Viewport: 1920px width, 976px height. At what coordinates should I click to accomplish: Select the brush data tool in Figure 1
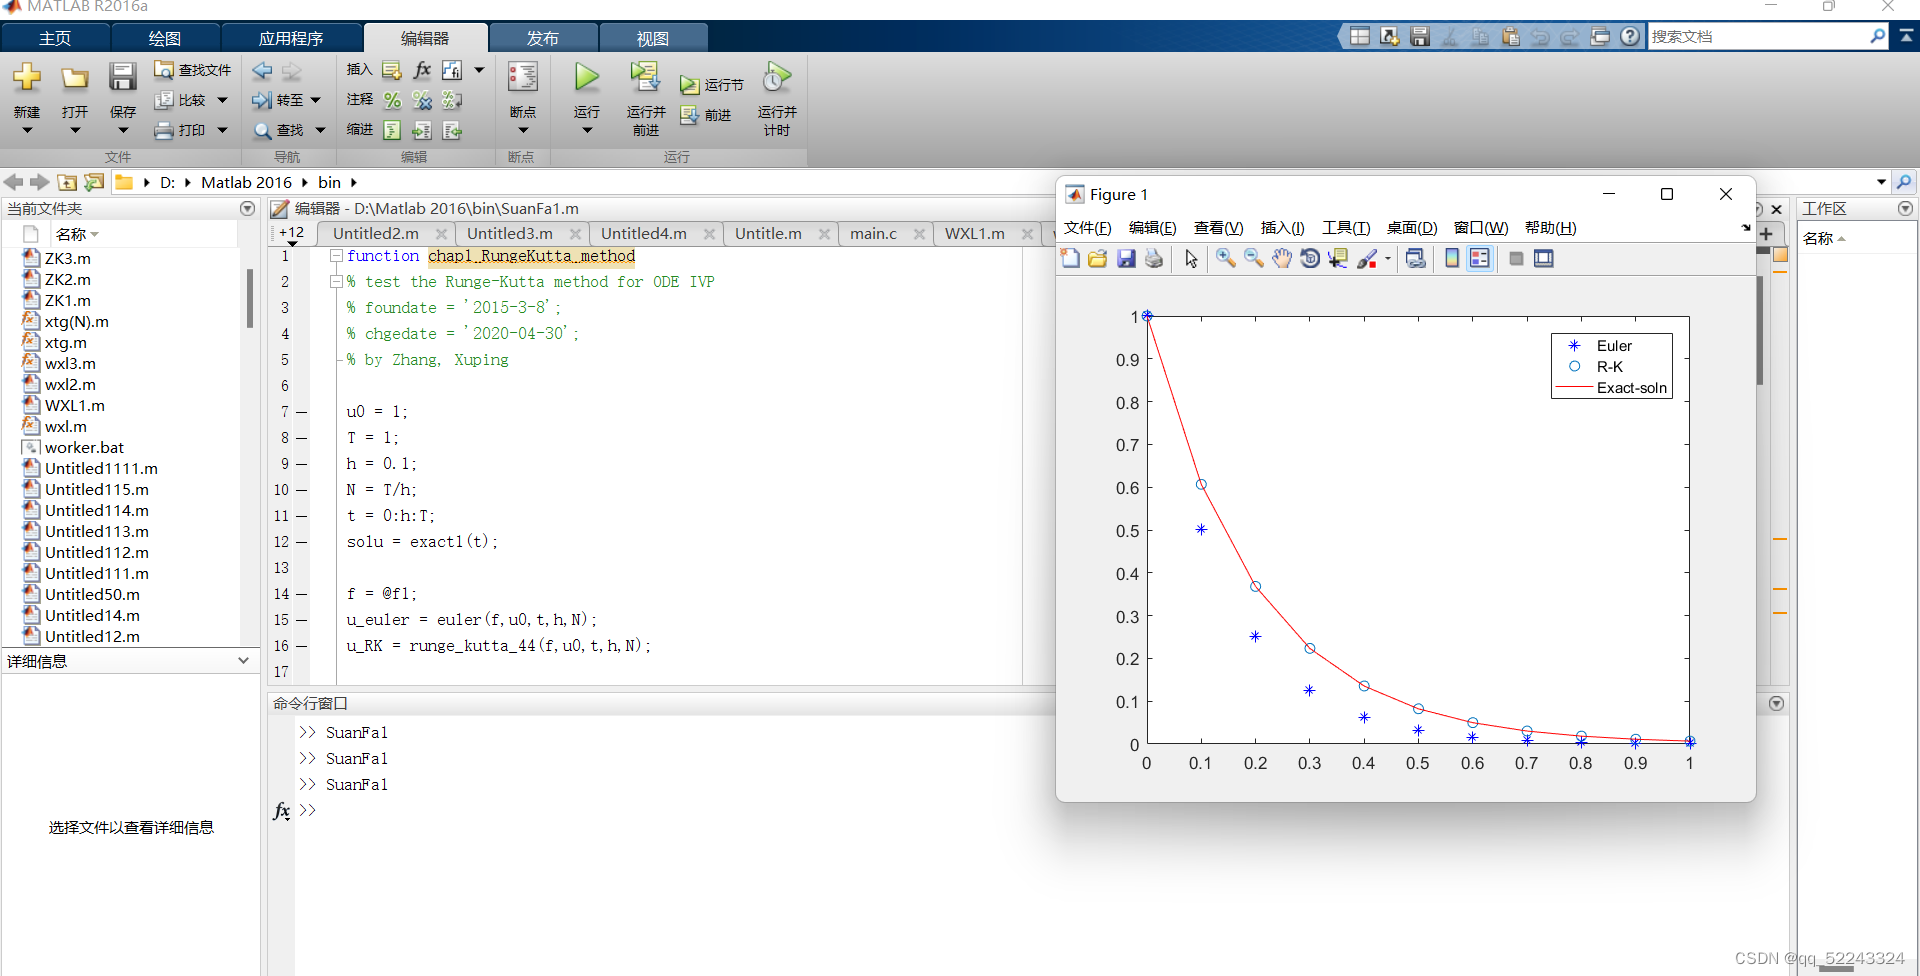point(1367,259)
